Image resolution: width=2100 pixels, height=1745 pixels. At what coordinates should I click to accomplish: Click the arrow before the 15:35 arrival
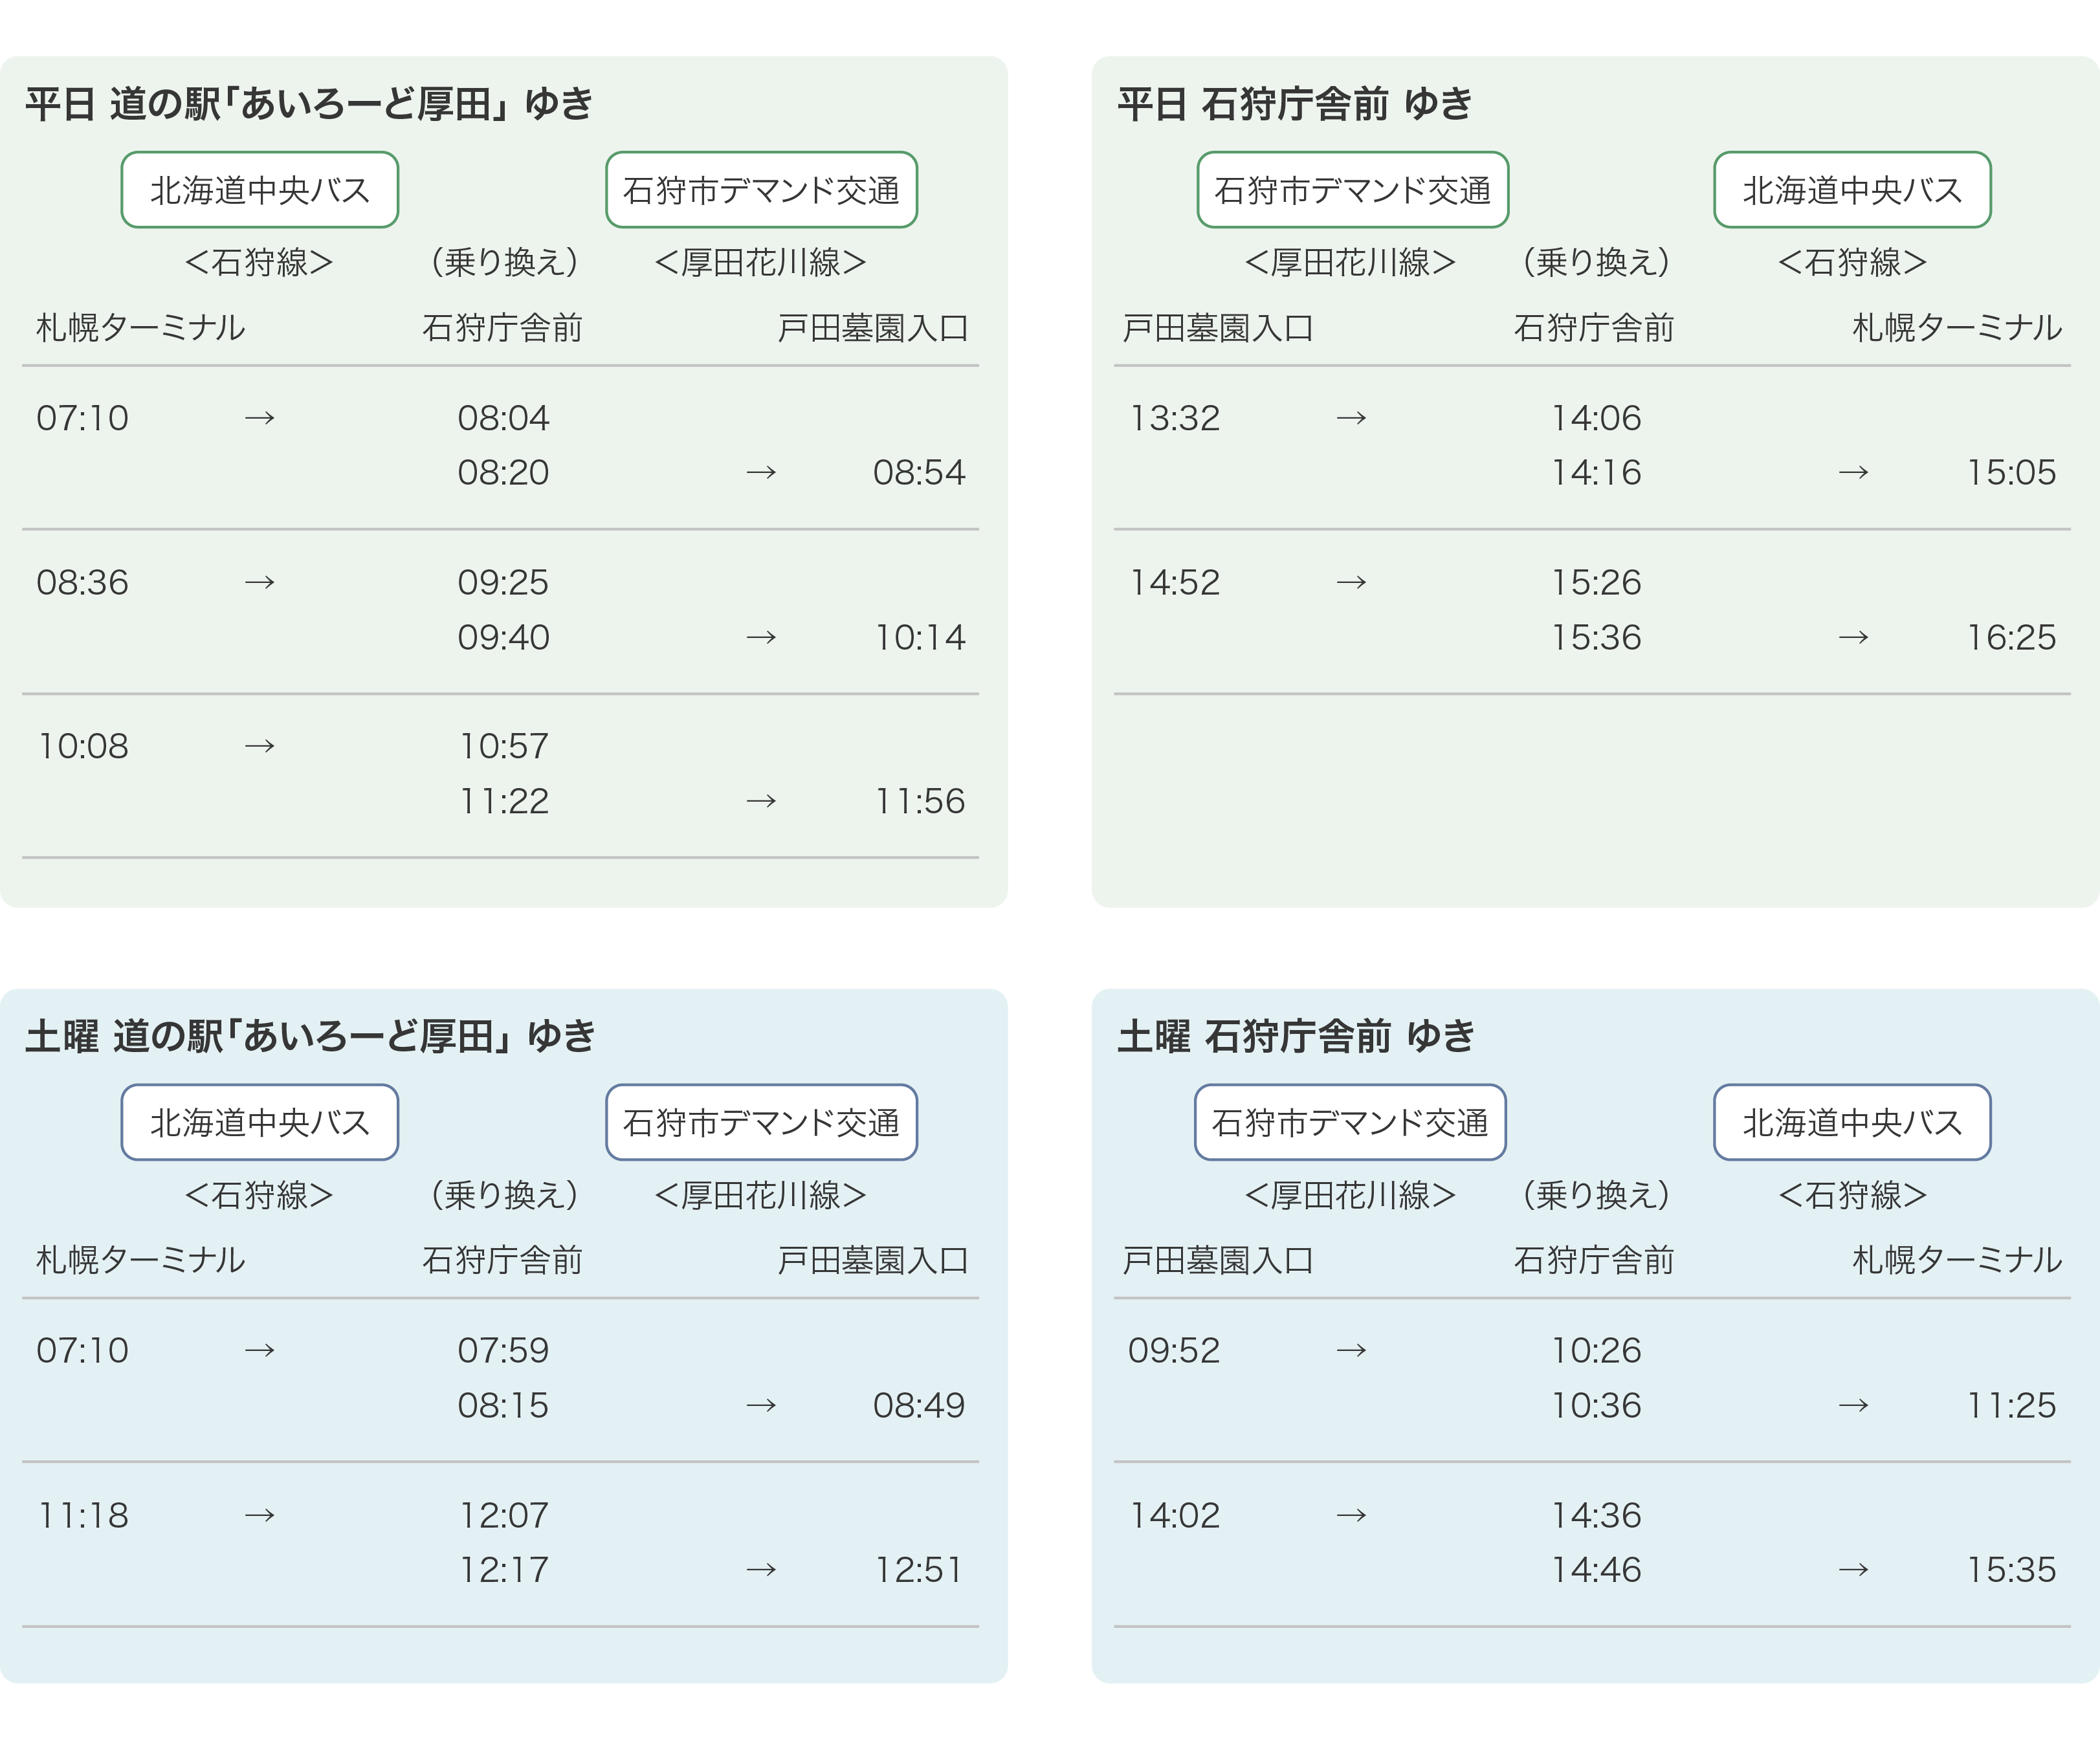1853,1570
